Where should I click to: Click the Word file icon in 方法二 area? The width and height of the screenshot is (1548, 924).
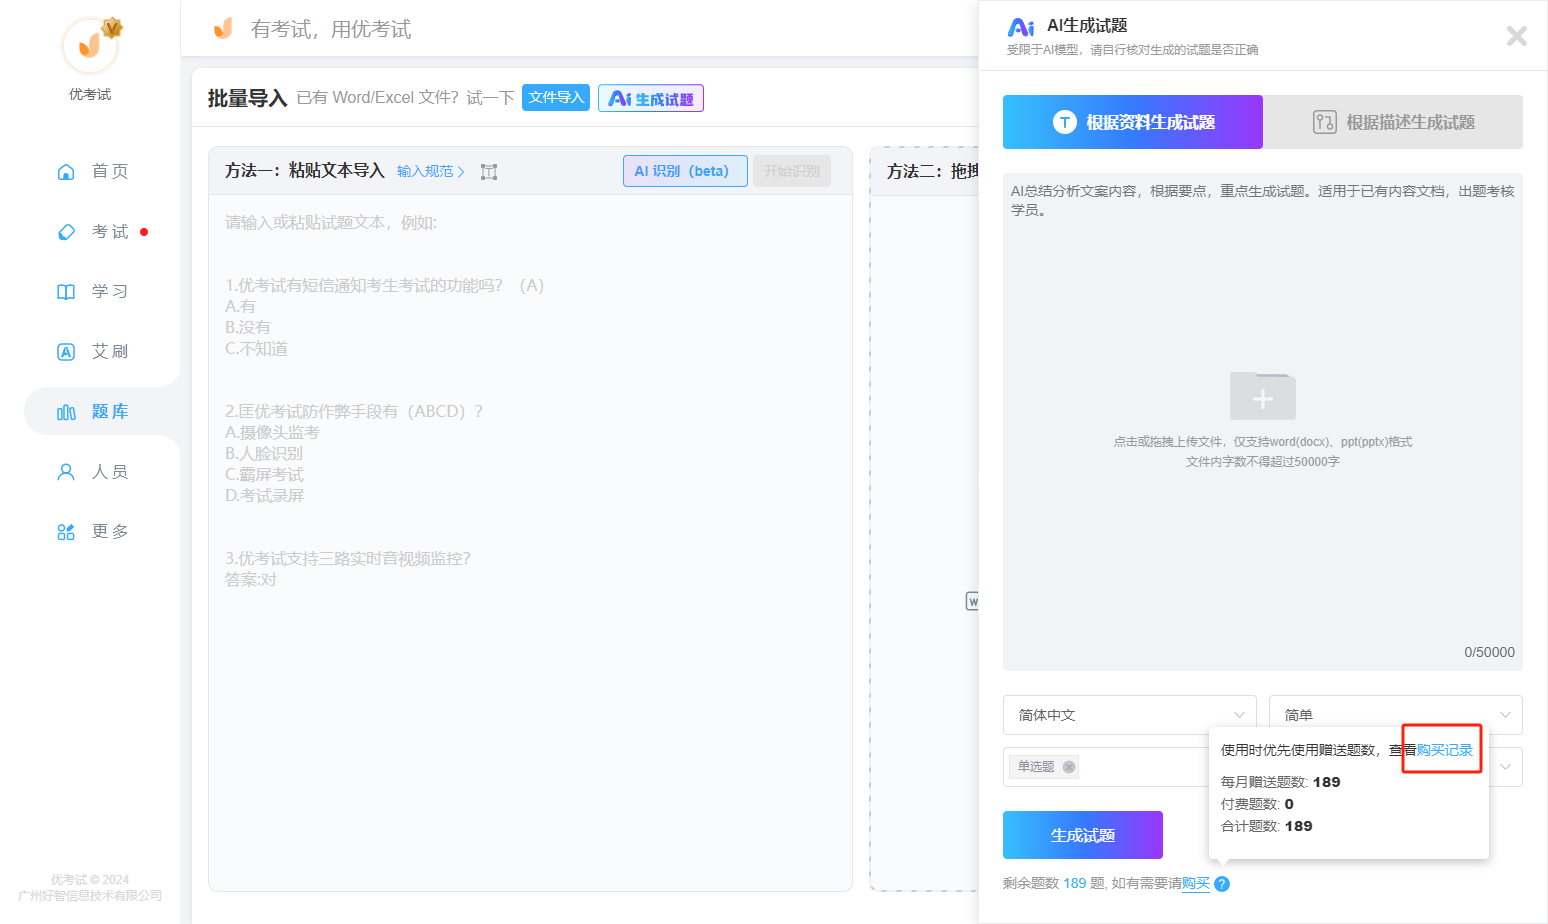pyautogui.click(x=972, y=601)
